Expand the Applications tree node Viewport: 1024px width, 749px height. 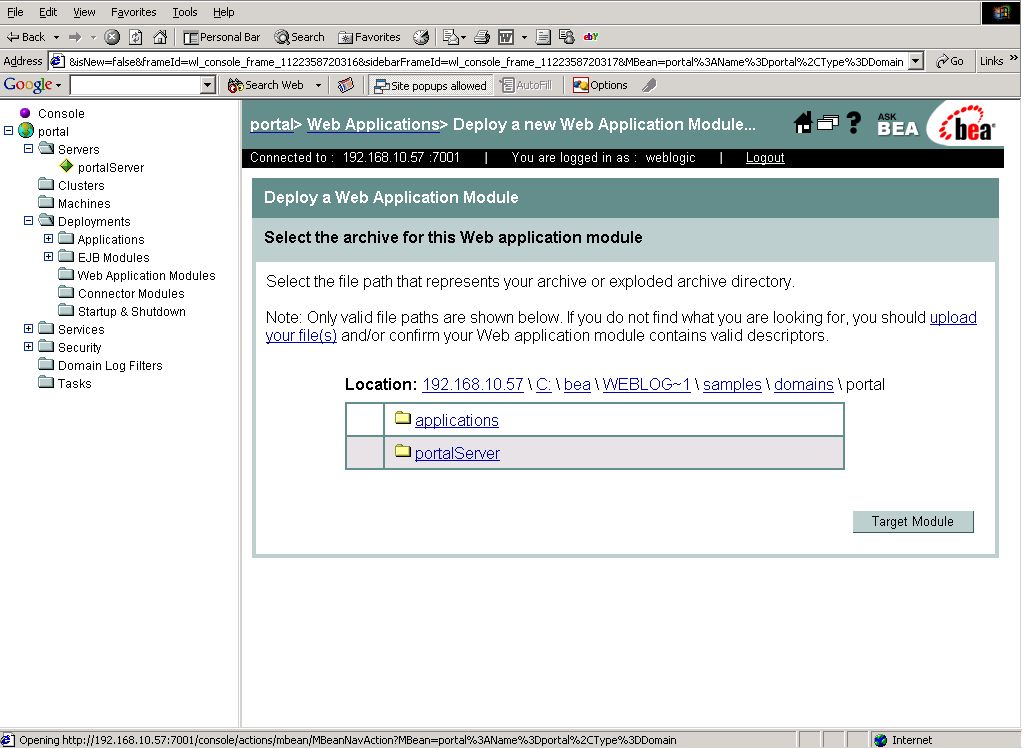point(48,239)
